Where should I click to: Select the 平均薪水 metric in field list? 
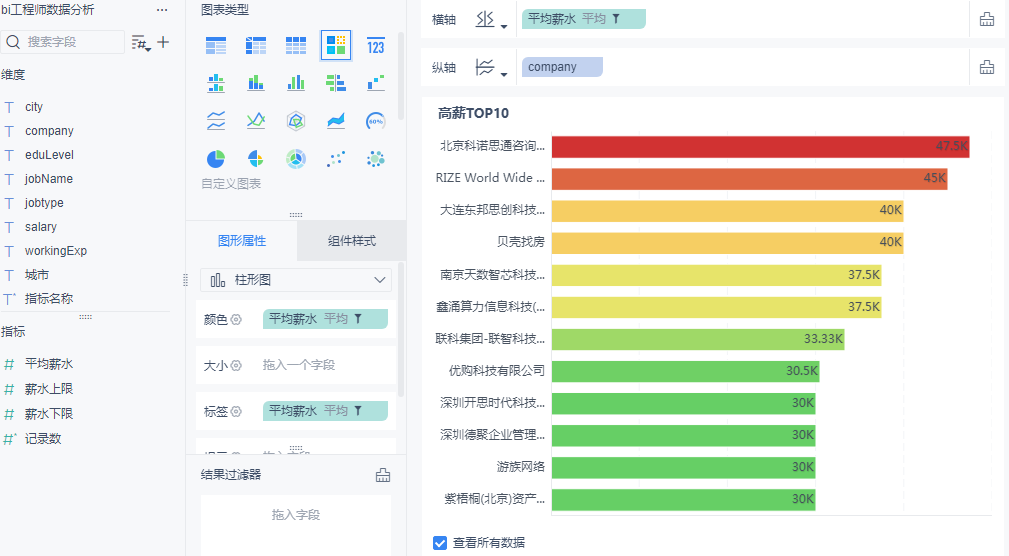click(x=49, y=364)
